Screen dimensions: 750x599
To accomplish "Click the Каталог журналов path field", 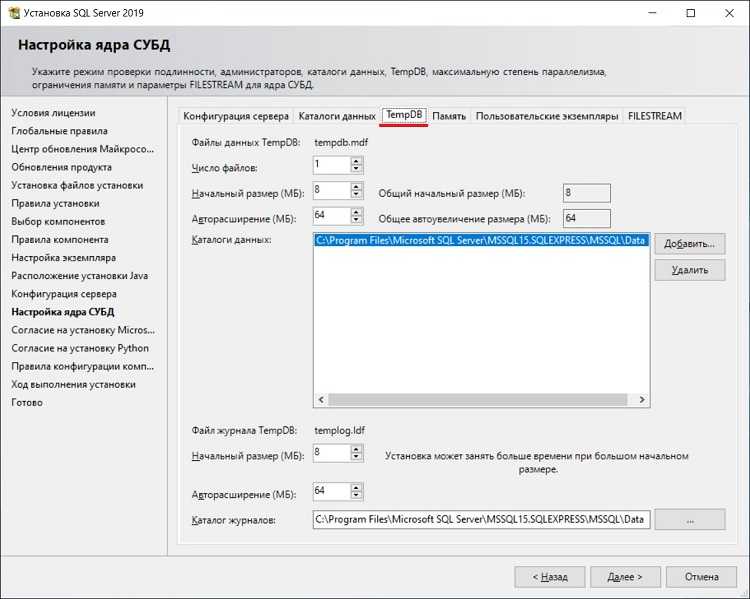I will click(x=481, y=520).
